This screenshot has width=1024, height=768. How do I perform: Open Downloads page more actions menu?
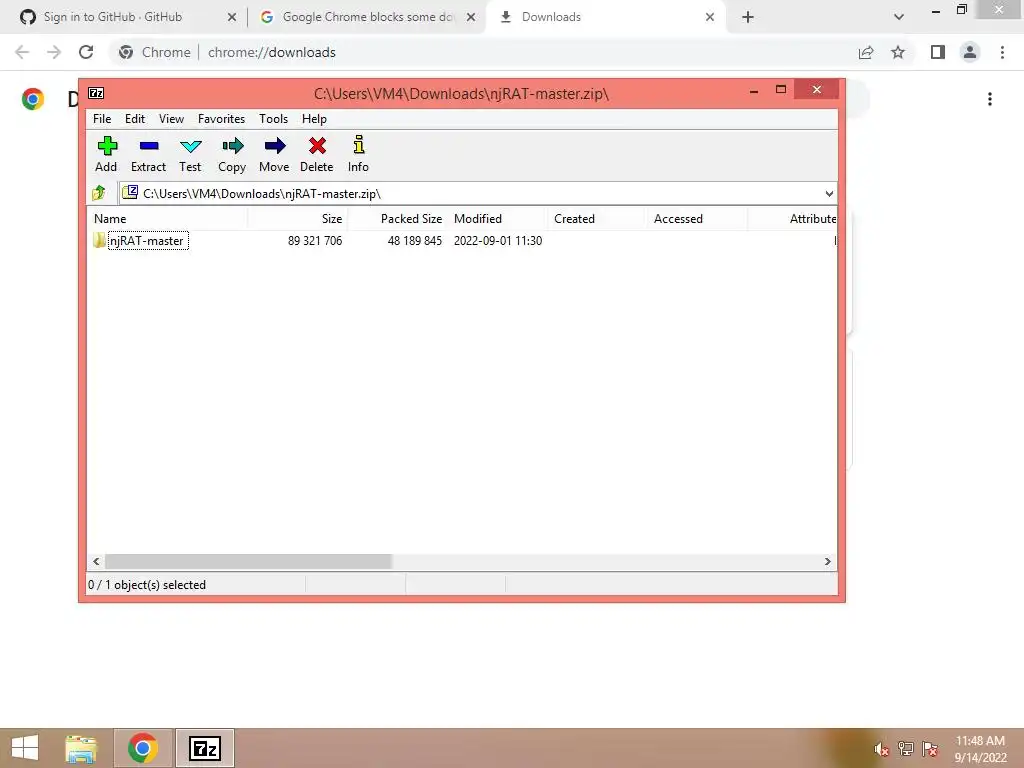click(990, 99)
